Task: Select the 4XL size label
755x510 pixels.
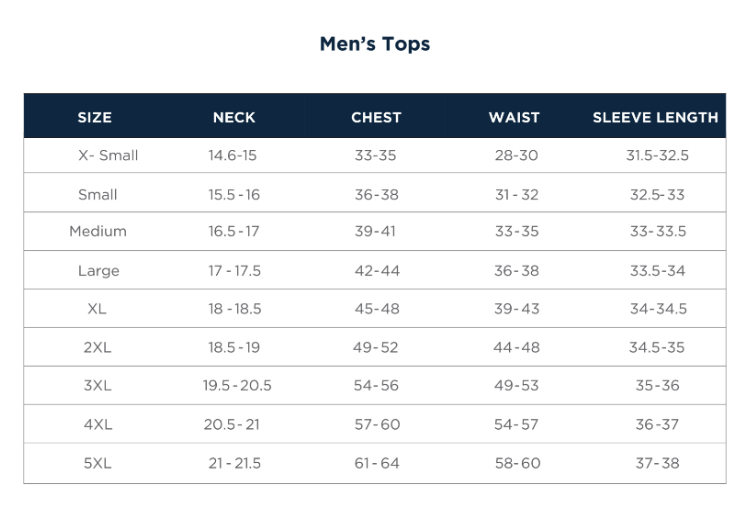Action: tap(98, 425)
